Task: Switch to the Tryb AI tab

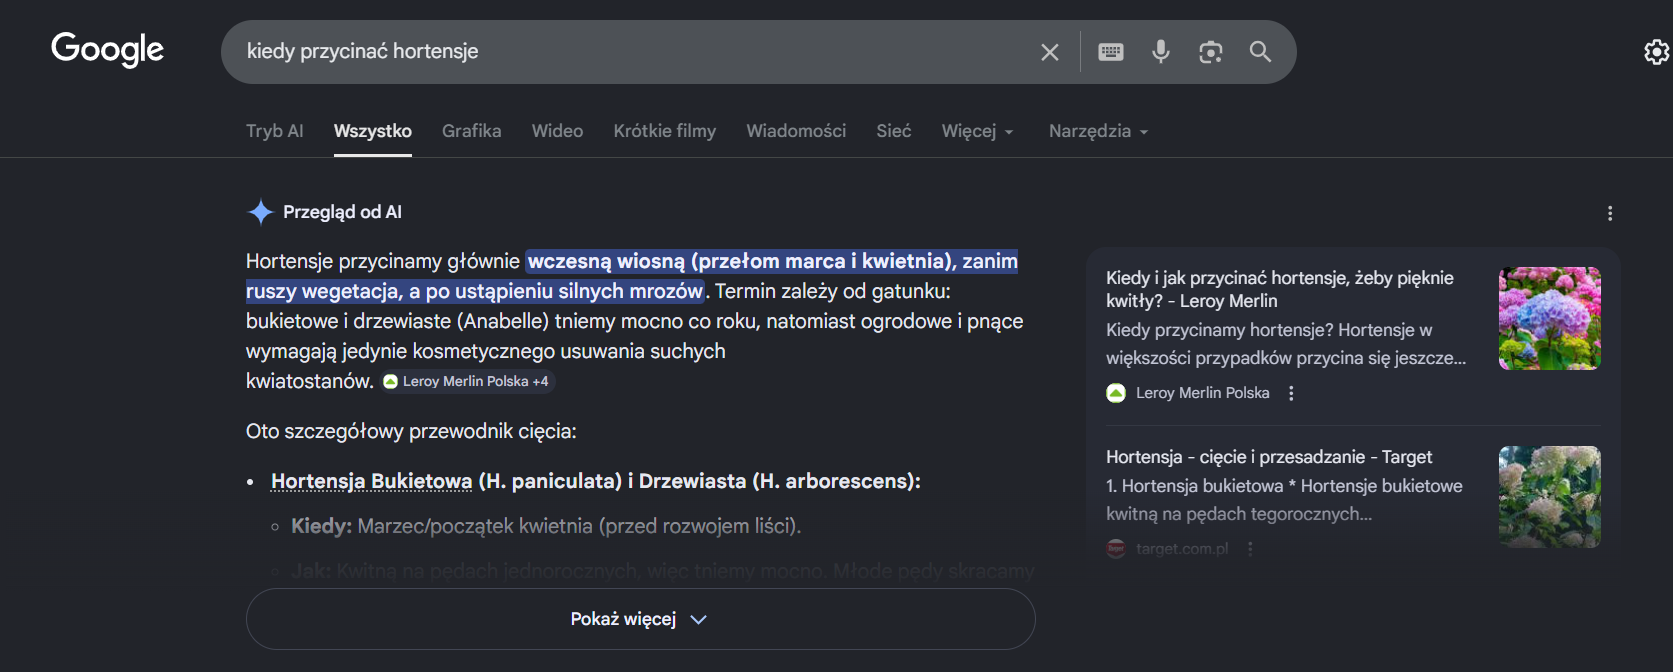Action: click(275, 131)
